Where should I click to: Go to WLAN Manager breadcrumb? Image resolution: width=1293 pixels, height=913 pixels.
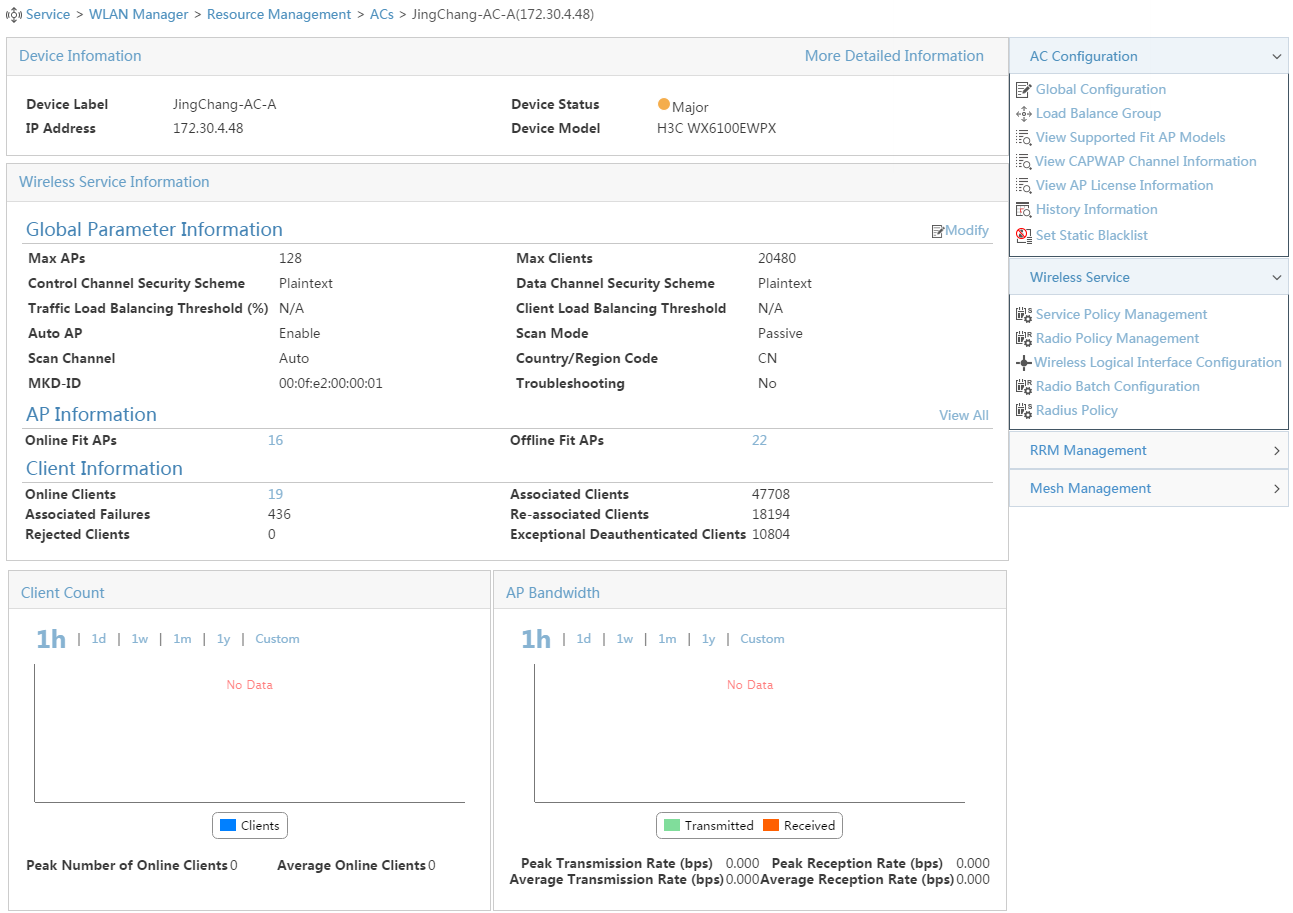coord(138,15)
